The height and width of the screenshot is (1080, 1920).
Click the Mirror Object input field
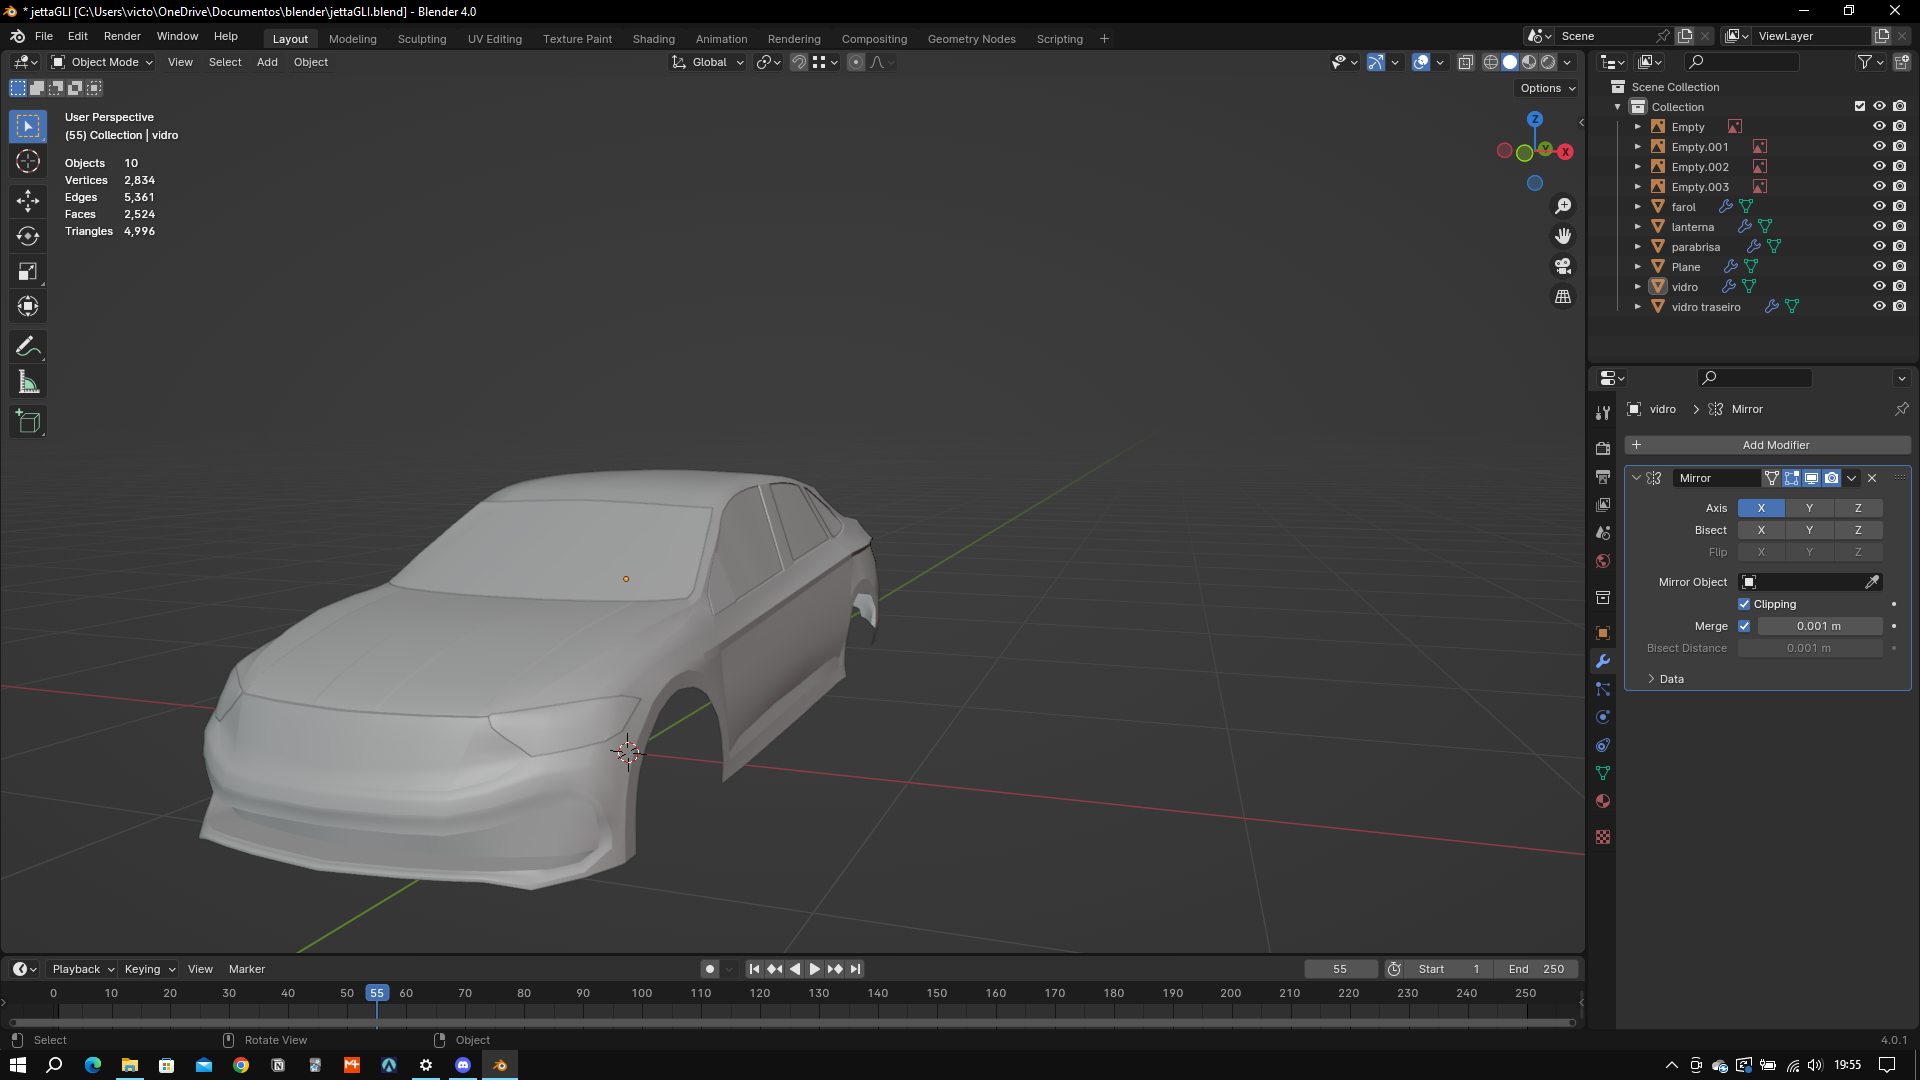click(x=1803, y=582)
